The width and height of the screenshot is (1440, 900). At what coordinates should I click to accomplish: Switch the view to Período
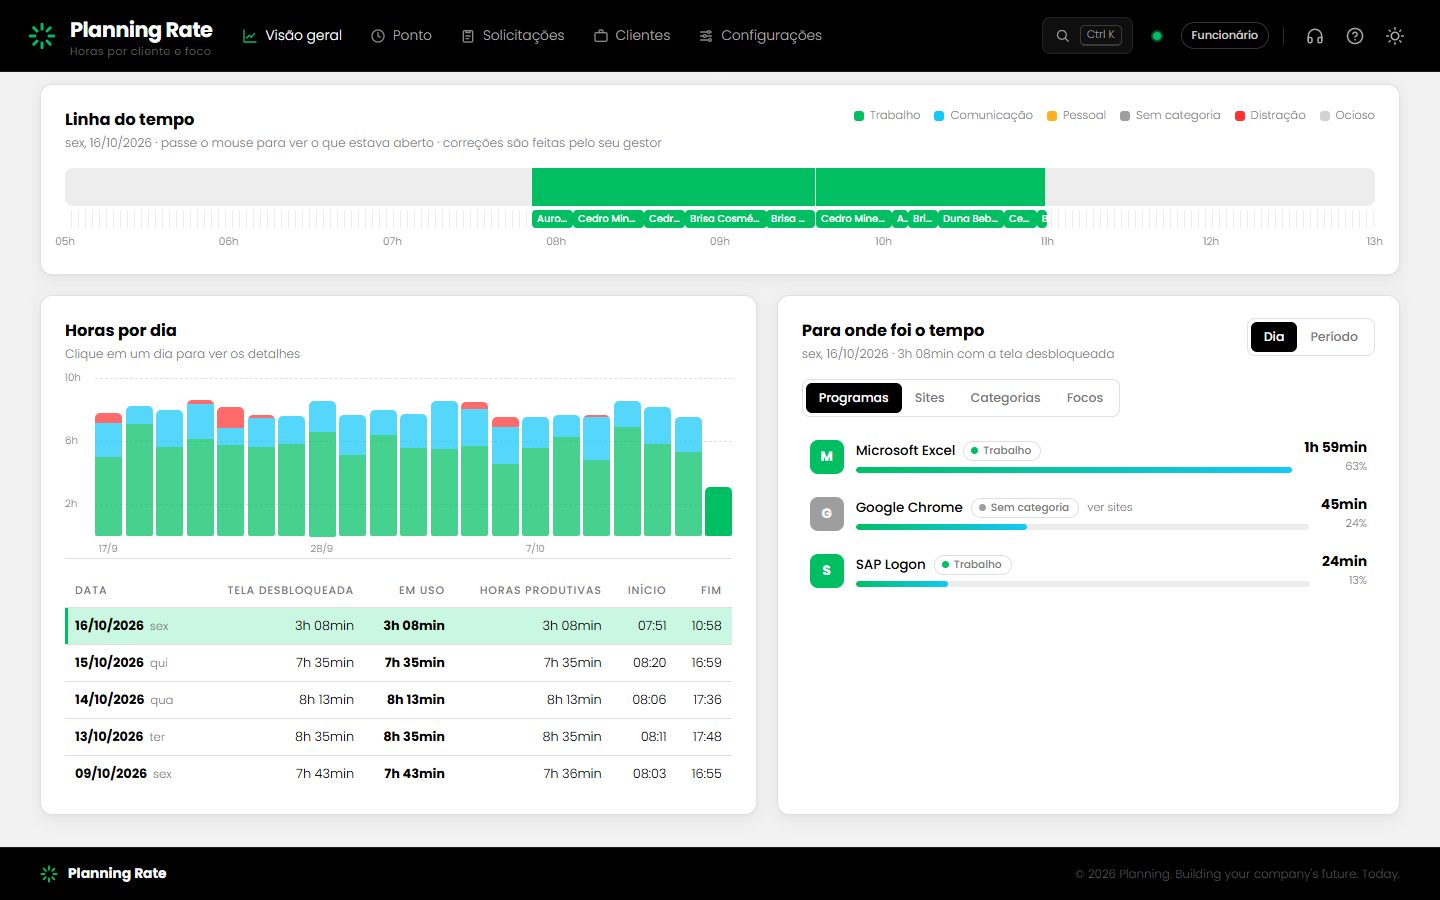tap(1334, 337)
